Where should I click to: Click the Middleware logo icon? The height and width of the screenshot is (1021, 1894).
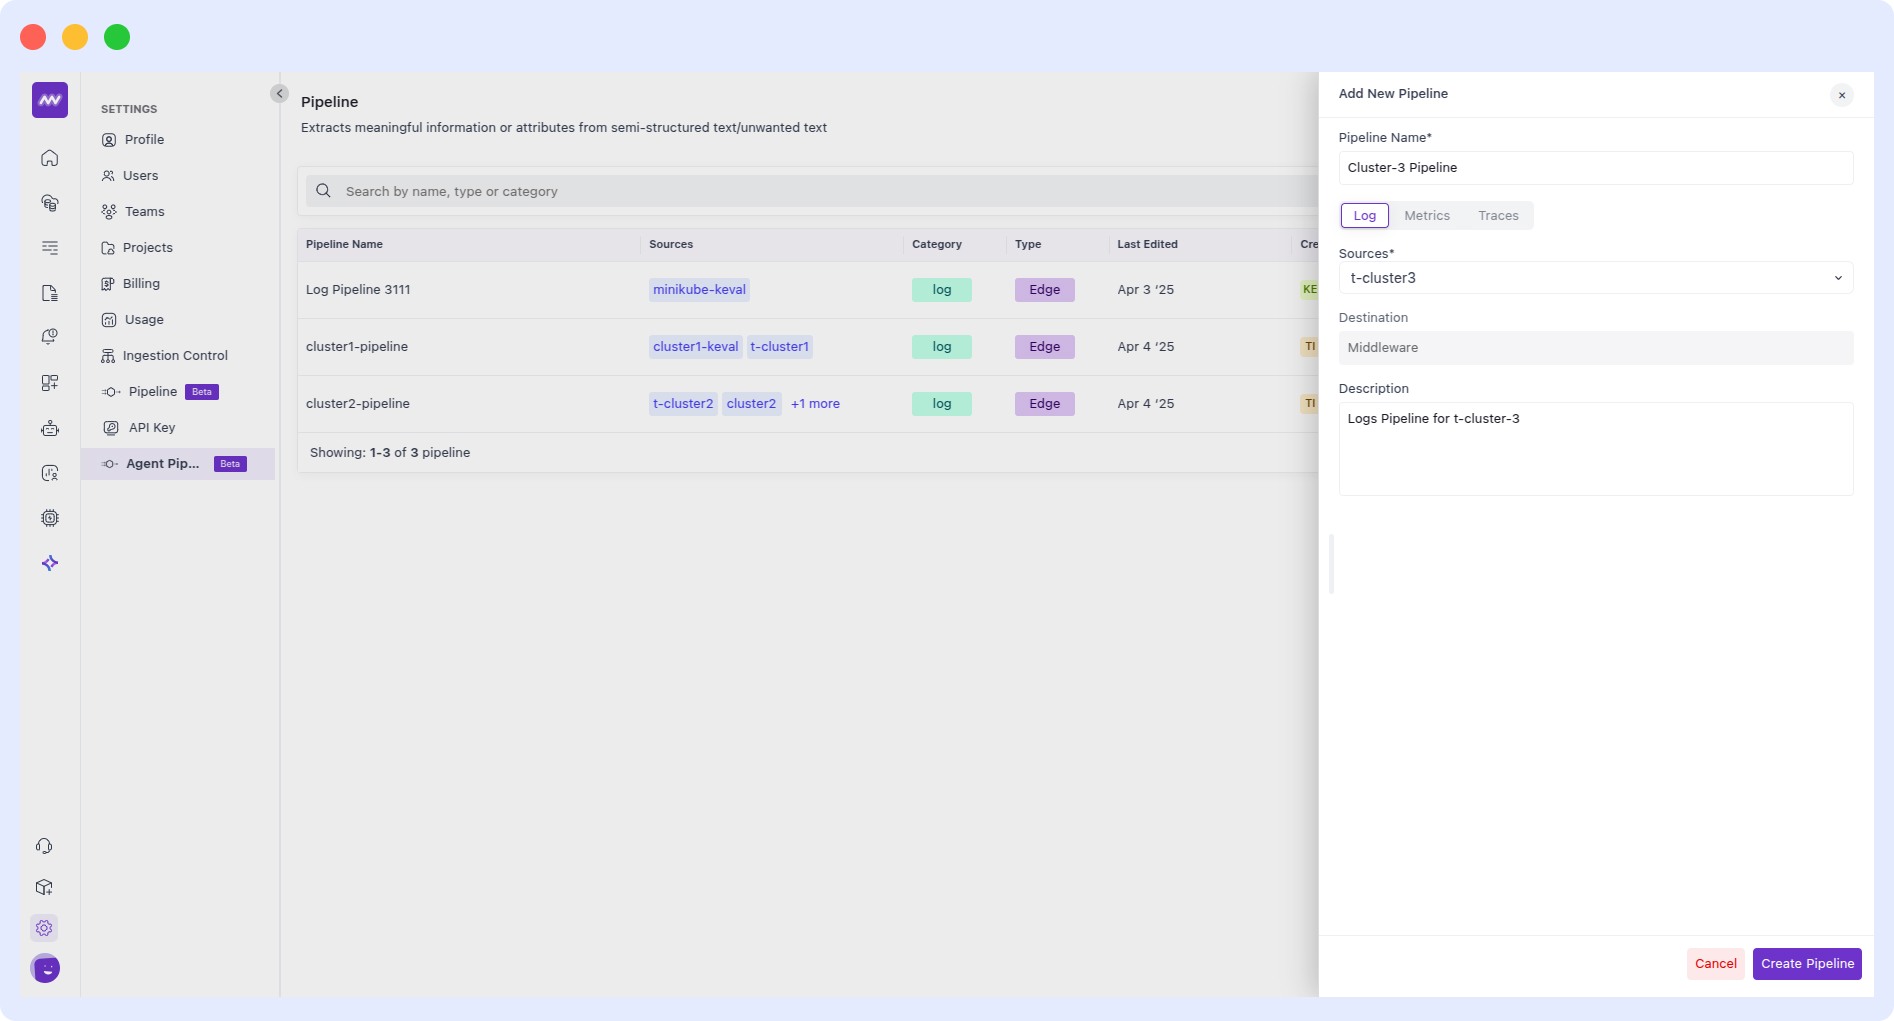point(50,100)
